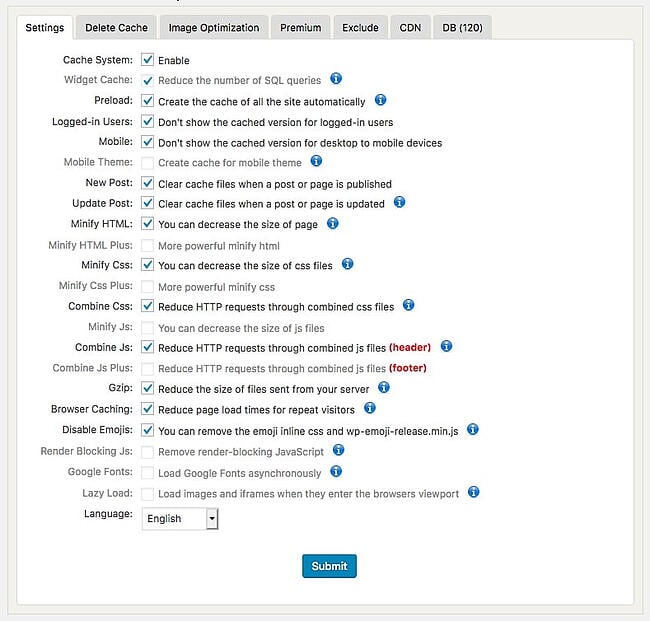Toggle the Browser Caching checkbox

click(147, 409)
